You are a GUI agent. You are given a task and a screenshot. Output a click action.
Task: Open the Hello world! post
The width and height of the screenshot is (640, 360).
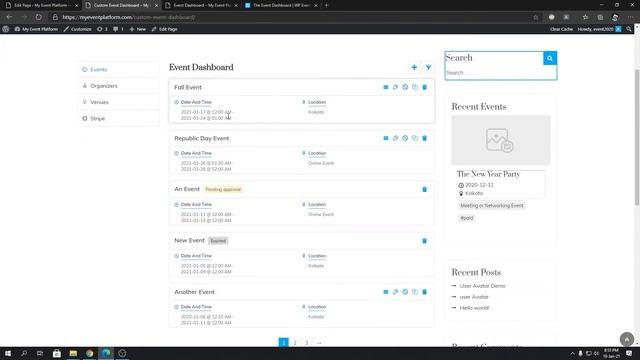pos(474,308)
